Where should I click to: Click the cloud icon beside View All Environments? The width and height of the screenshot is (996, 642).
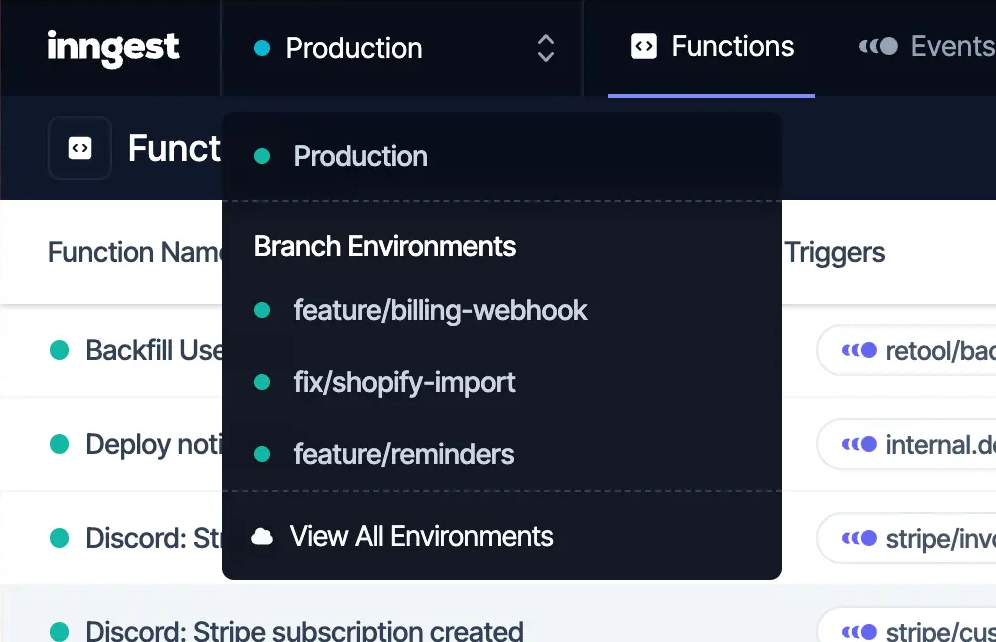coord(262,537)
